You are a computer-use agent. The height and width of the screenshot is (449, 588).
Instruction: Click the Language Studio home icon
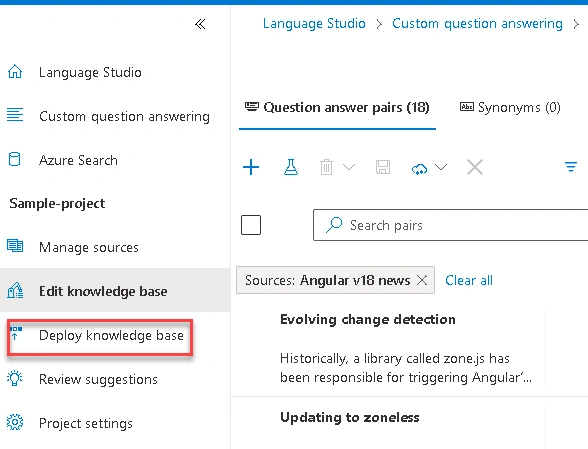click(15, 72)
